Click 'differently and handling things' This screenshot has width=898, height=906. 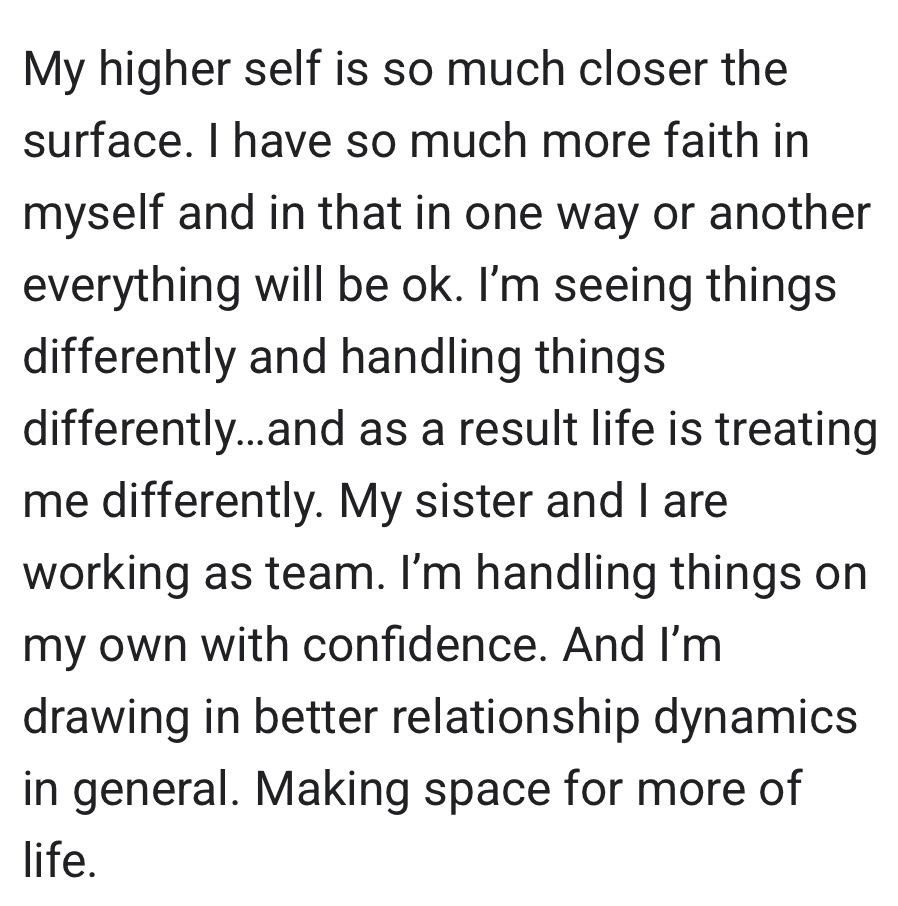[x=344, y=359]
